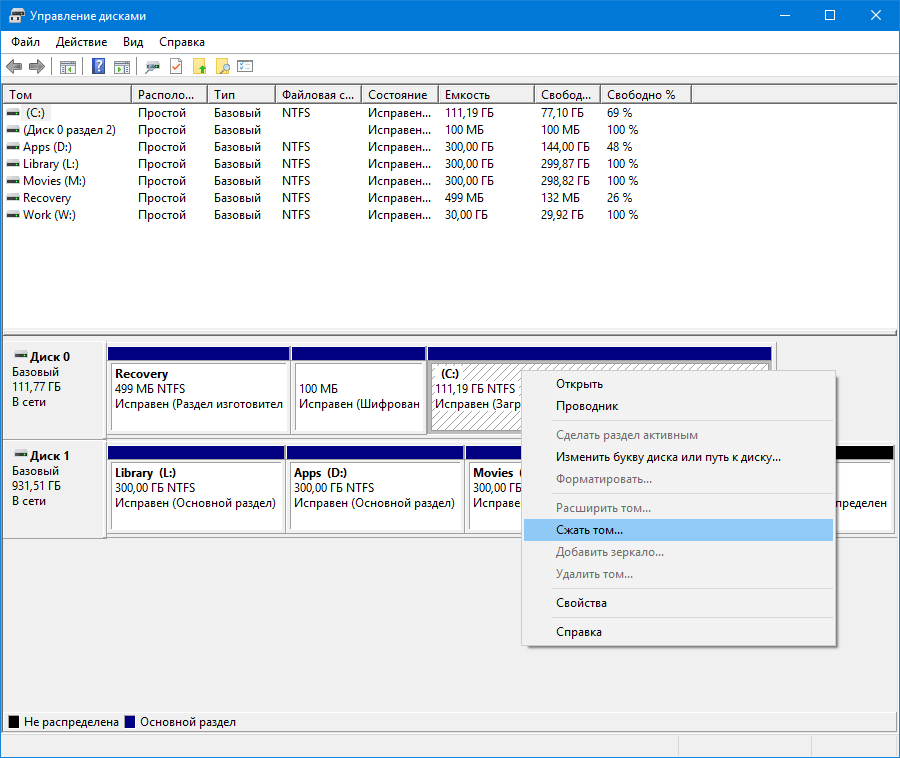The image size is (900, 758).
Task: Click Изменить букву диска или путь к диску
Action: click(x=668, y=457)
